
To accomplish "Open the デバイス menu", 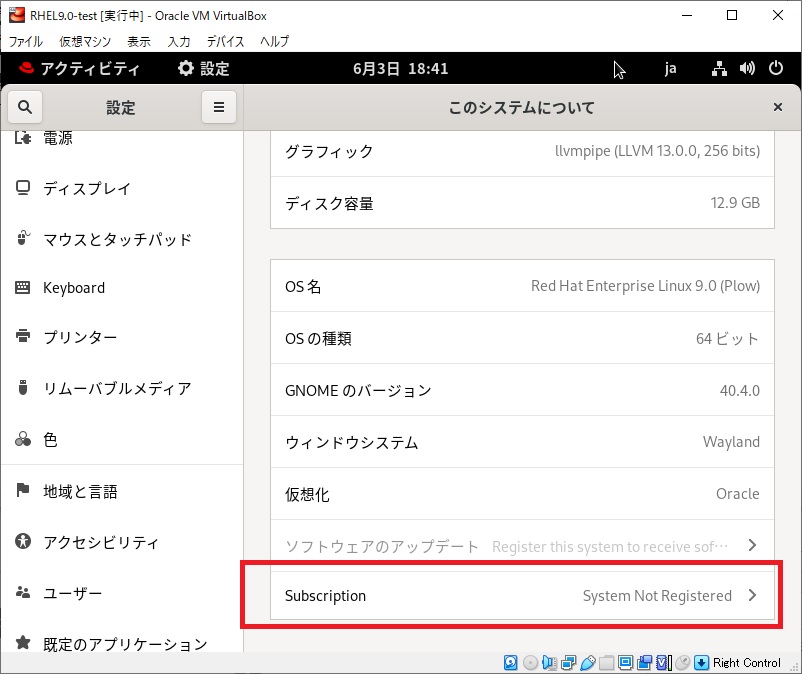I will tap(226, 41).
